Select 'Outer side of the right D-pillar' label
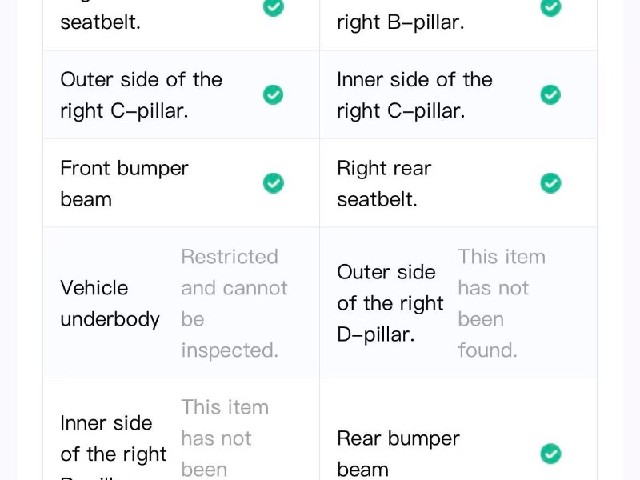This screenshot has height=480, width=640. (390, 303)
